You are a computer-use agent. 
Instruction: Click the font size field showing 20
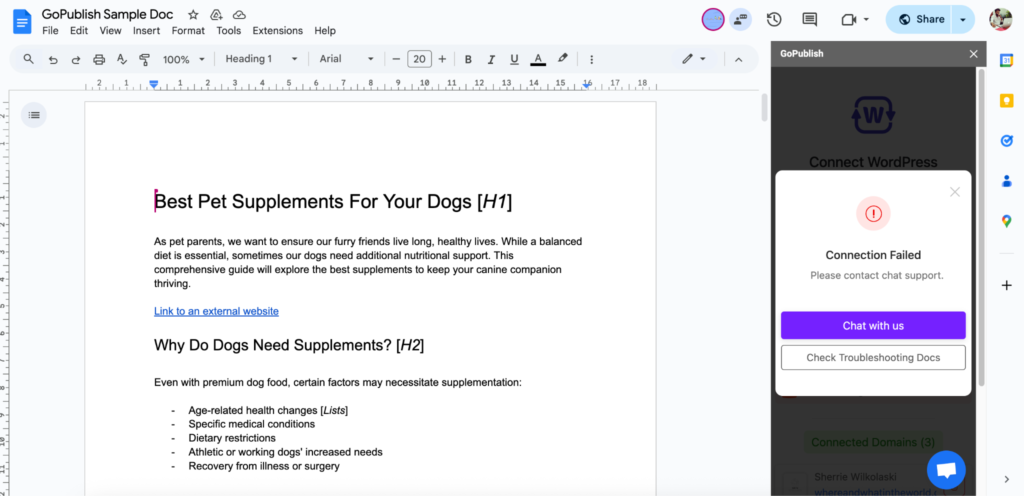[x=419, y=59]
